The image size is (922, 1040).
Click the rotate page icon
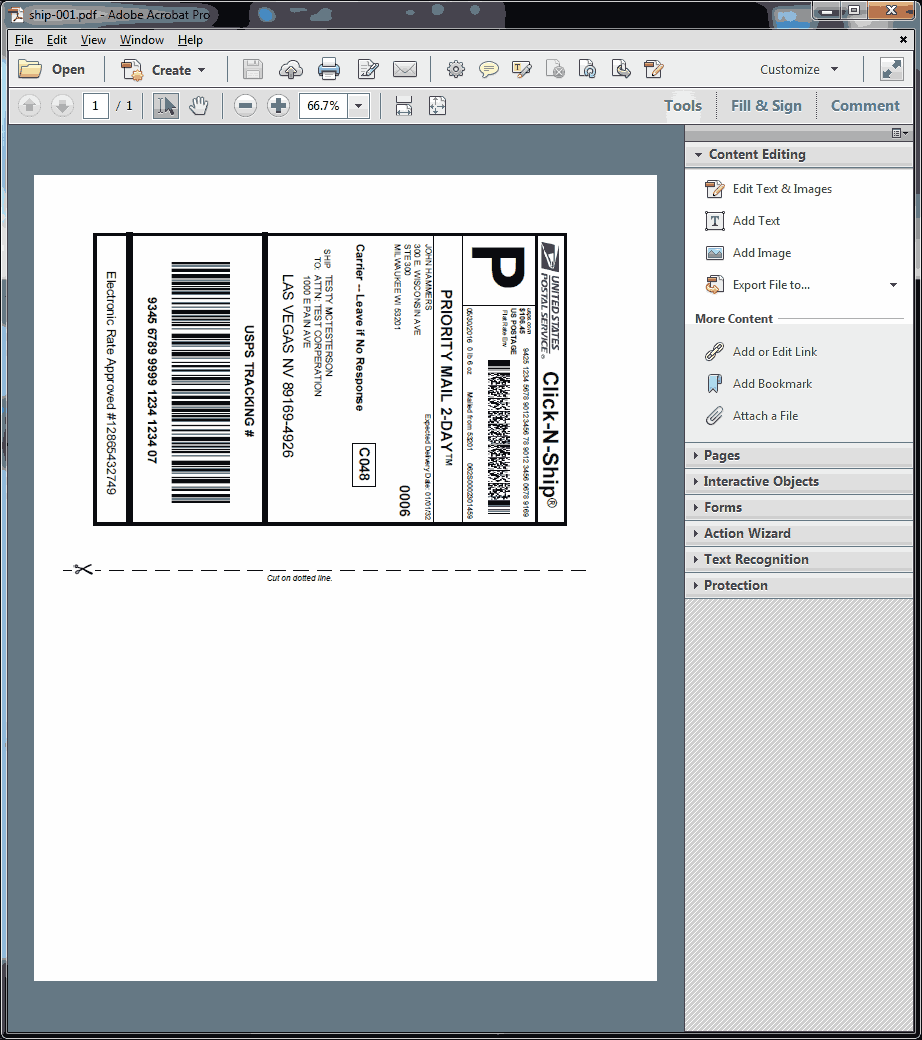pyautogui.click(x=588, y=69)
